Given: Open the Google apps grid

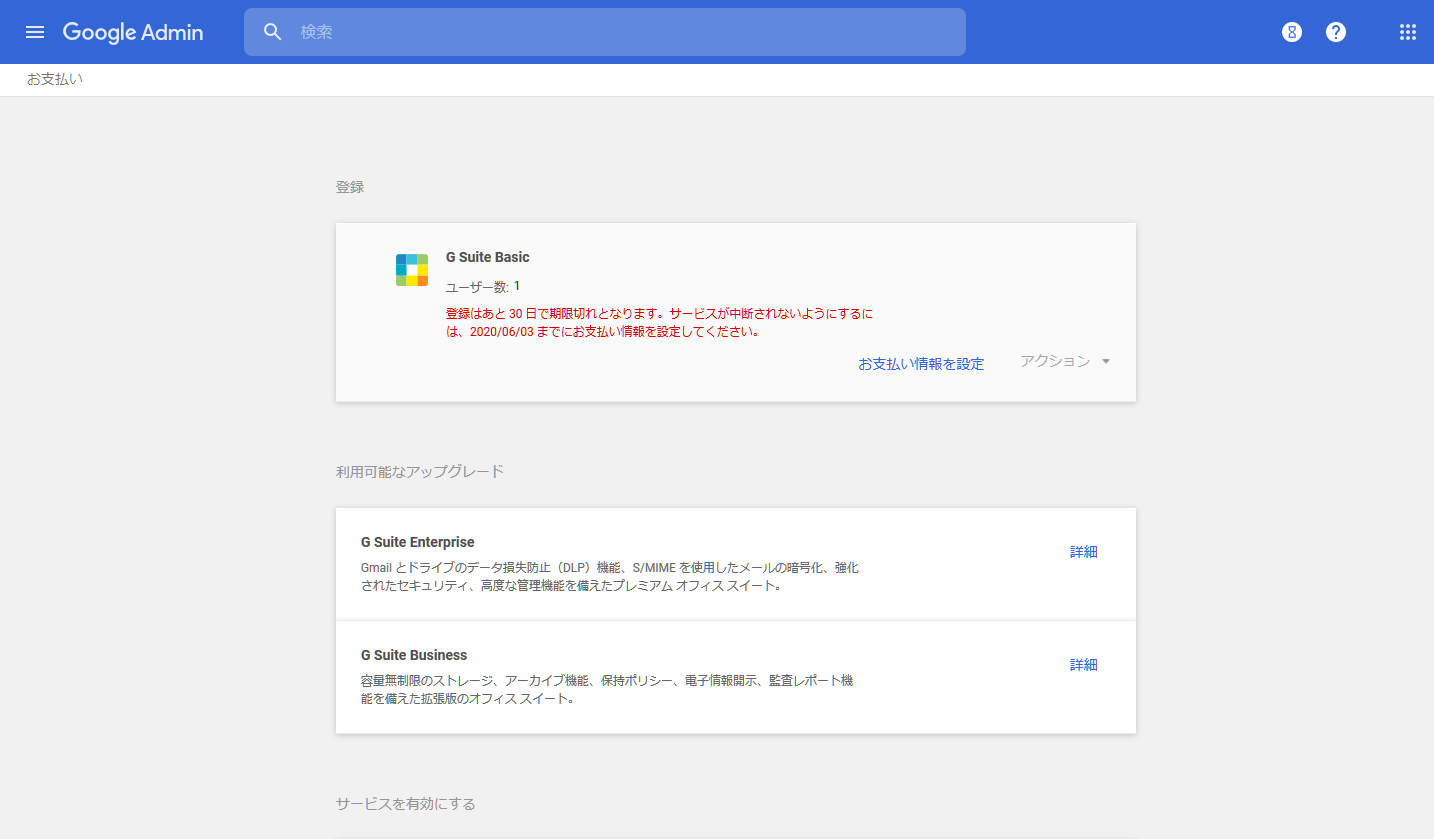Looking at the screenshot, I should coord(1408,32).
